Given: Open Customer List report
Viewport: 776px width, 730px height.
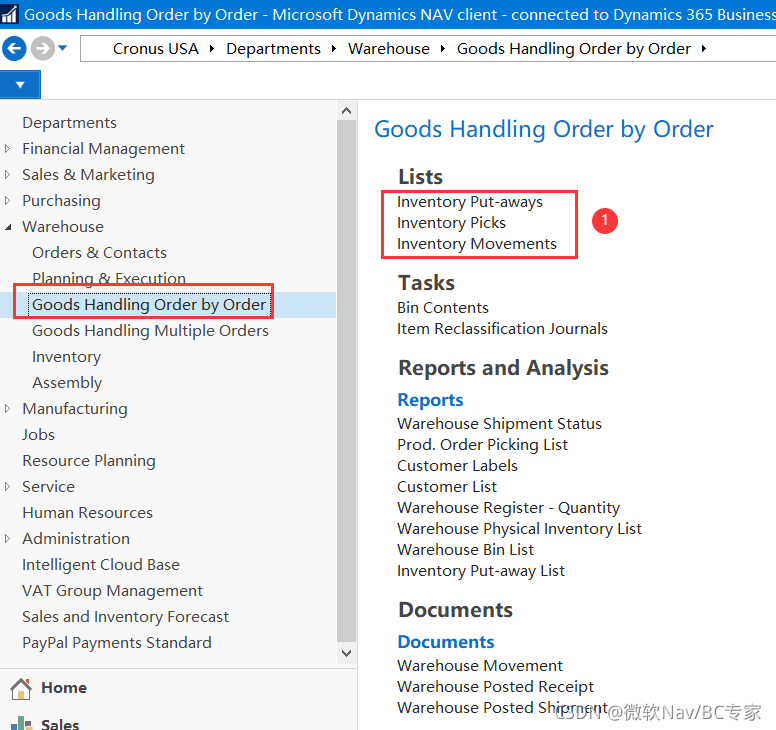Looking at the screenshot, I should (x=446, y=487).
